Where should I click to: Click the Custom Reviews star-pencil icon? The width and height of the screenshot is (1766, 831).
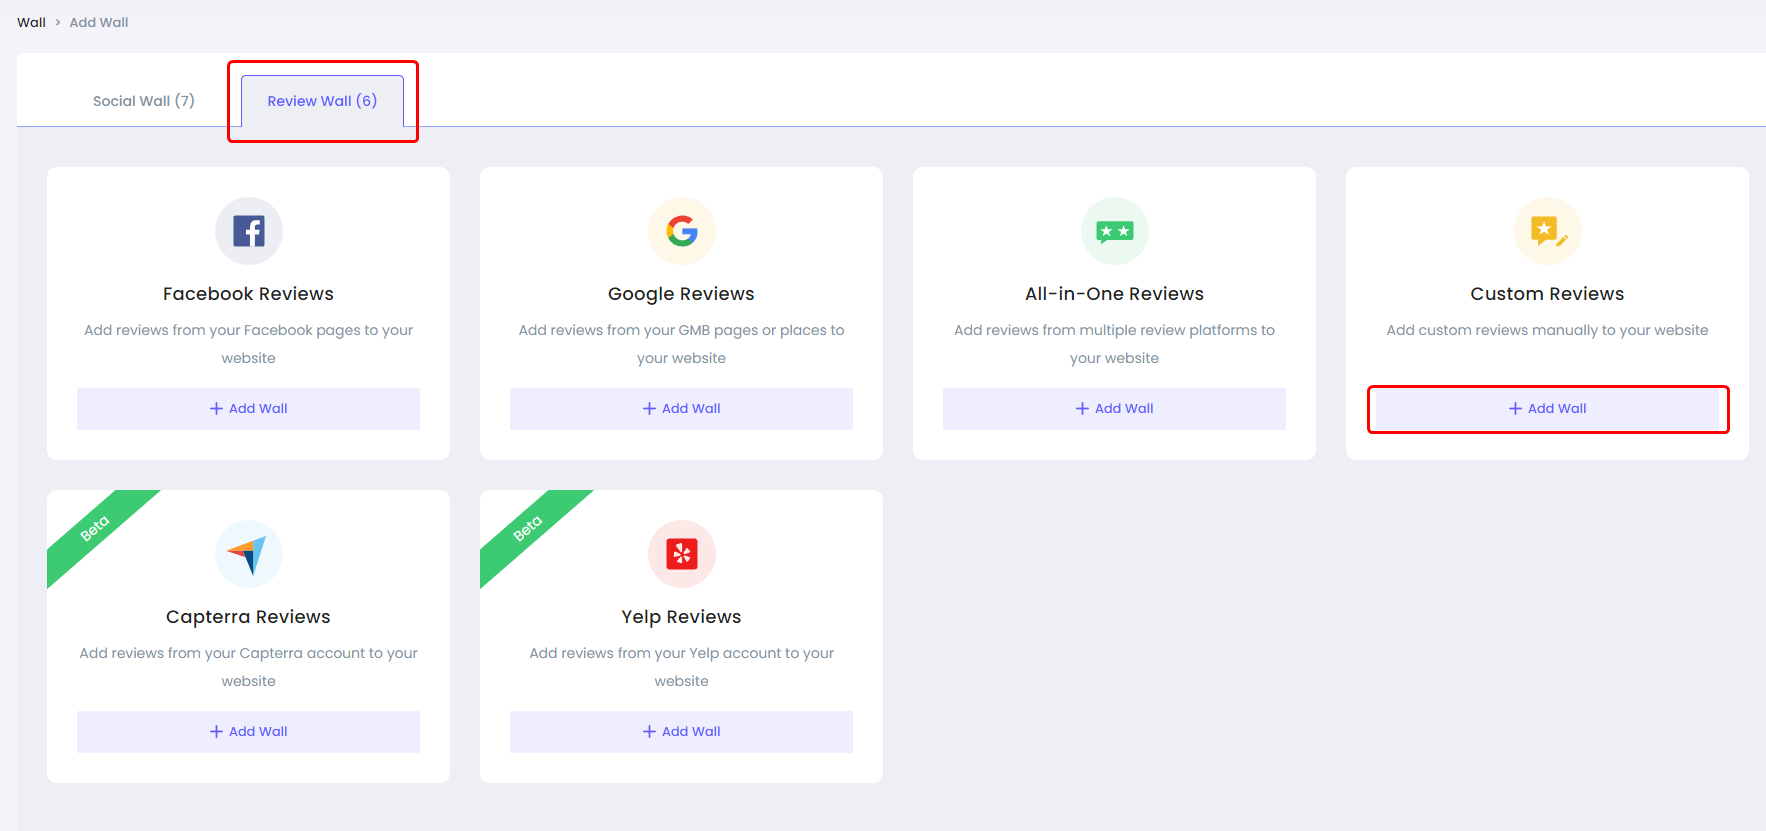point(1547,231)
